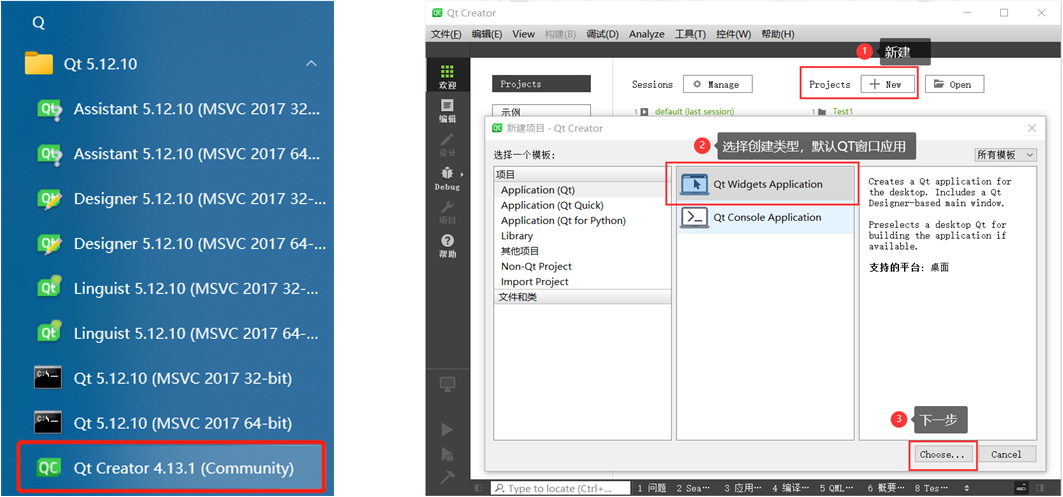Click the Start Debugging run icon
This screenshot has height=497, width=1063.
[447, 454]
